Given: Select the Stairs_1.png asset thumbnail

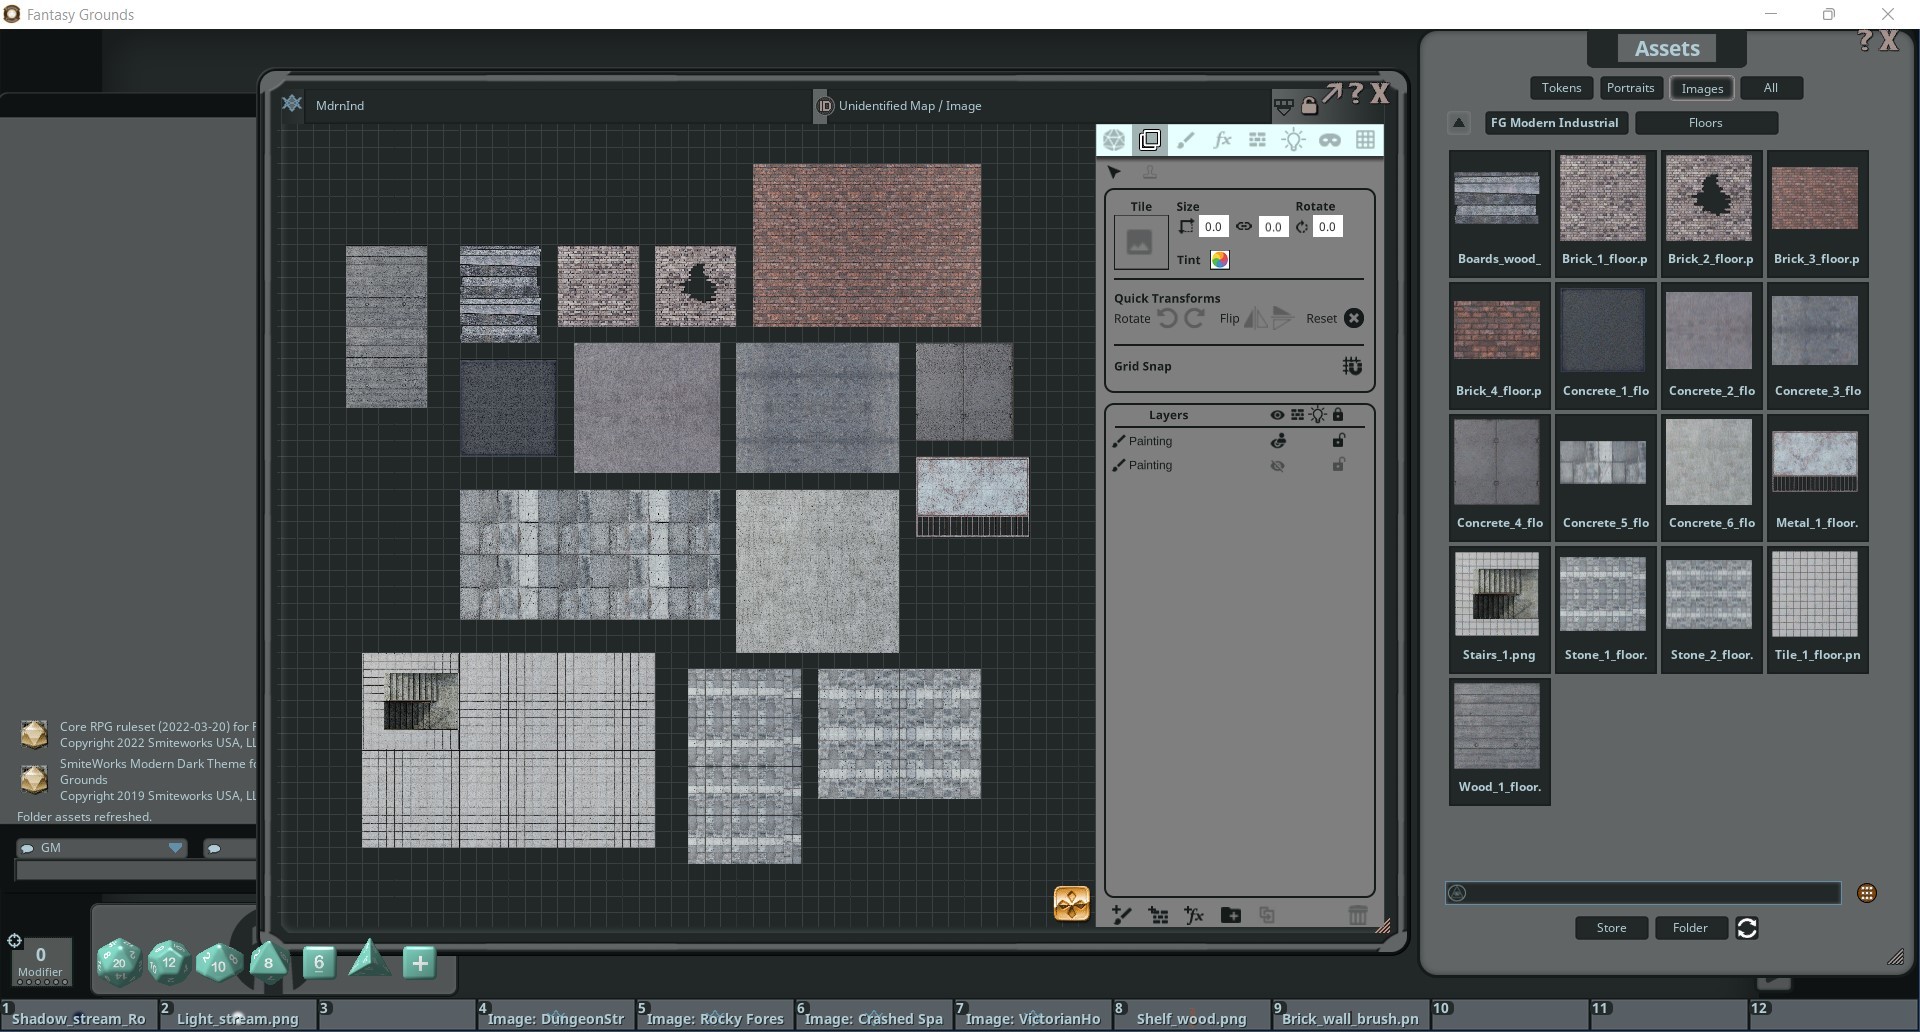Looking at the screenshot, I should pos(1497,593).
